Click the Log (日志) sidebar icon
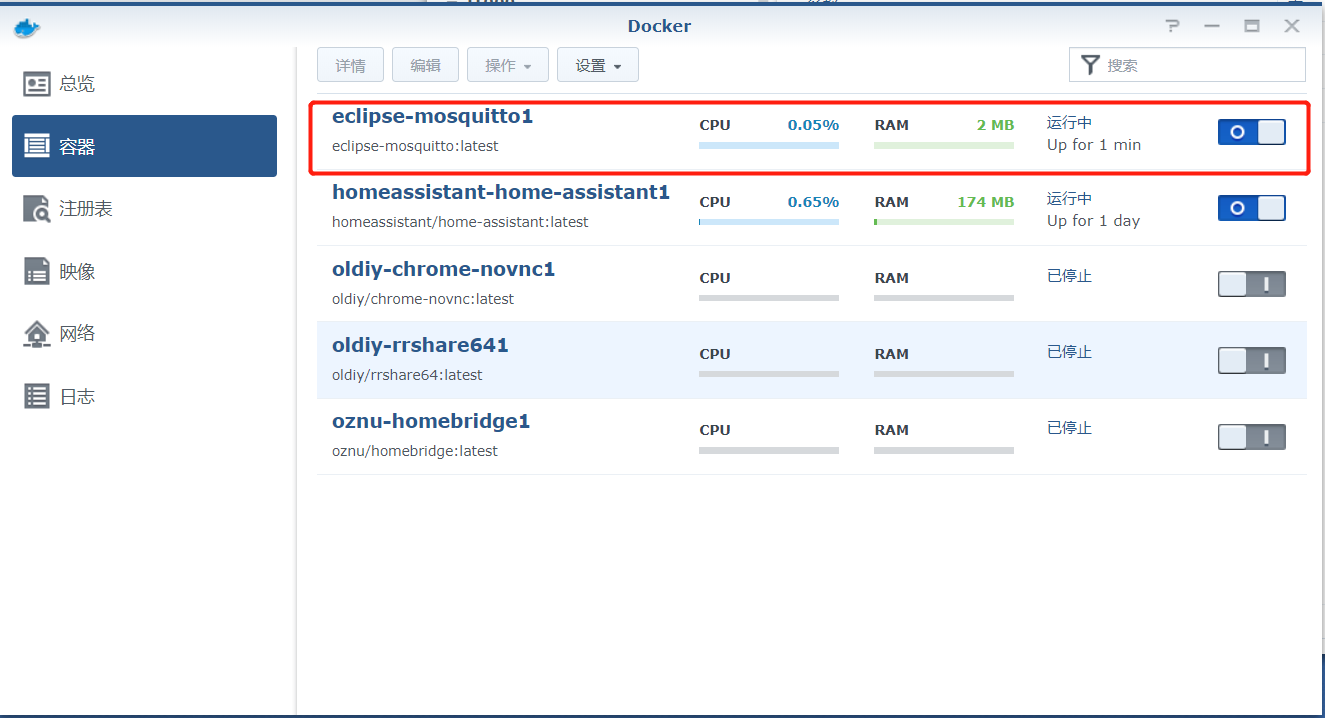1325x718 pixels. click(x=37, y=396)
